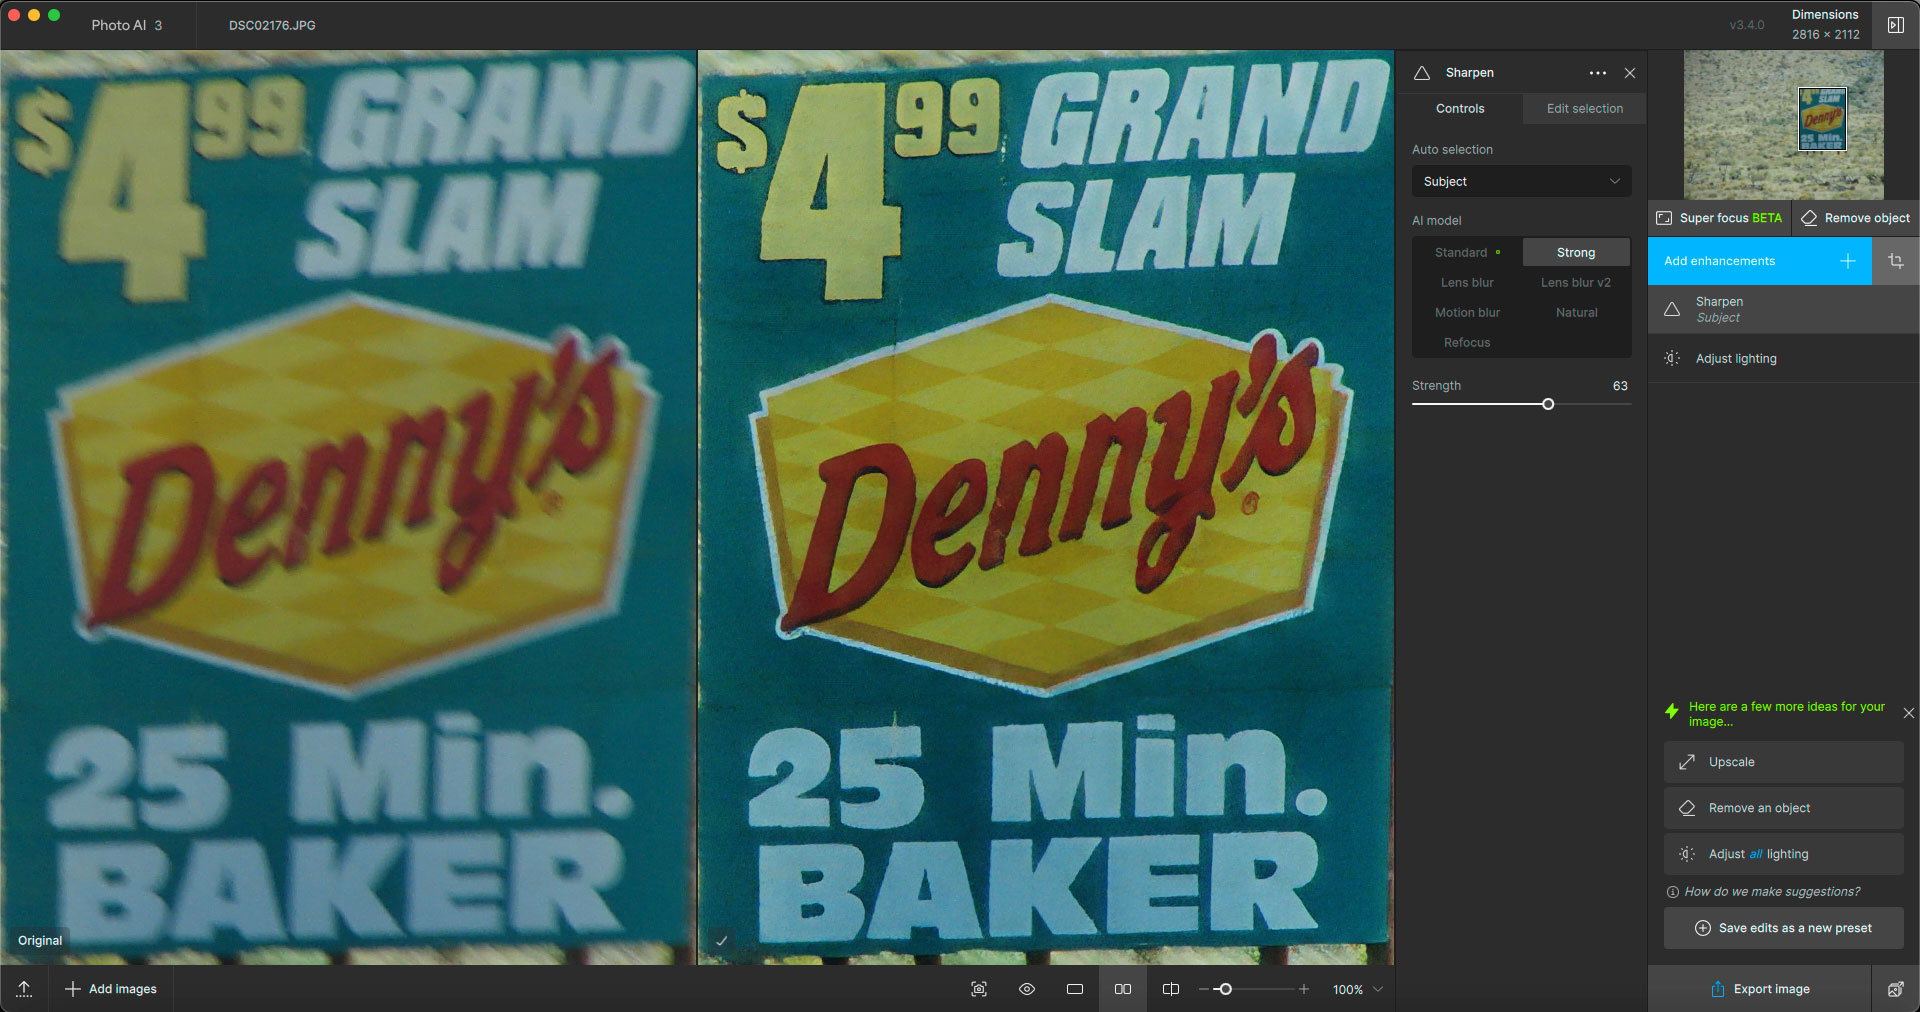The height and width of the screenshot is (1012, 1920).
Task: Dismiss the suggestions ideas banner
Action: click(x=1909, y=713)
